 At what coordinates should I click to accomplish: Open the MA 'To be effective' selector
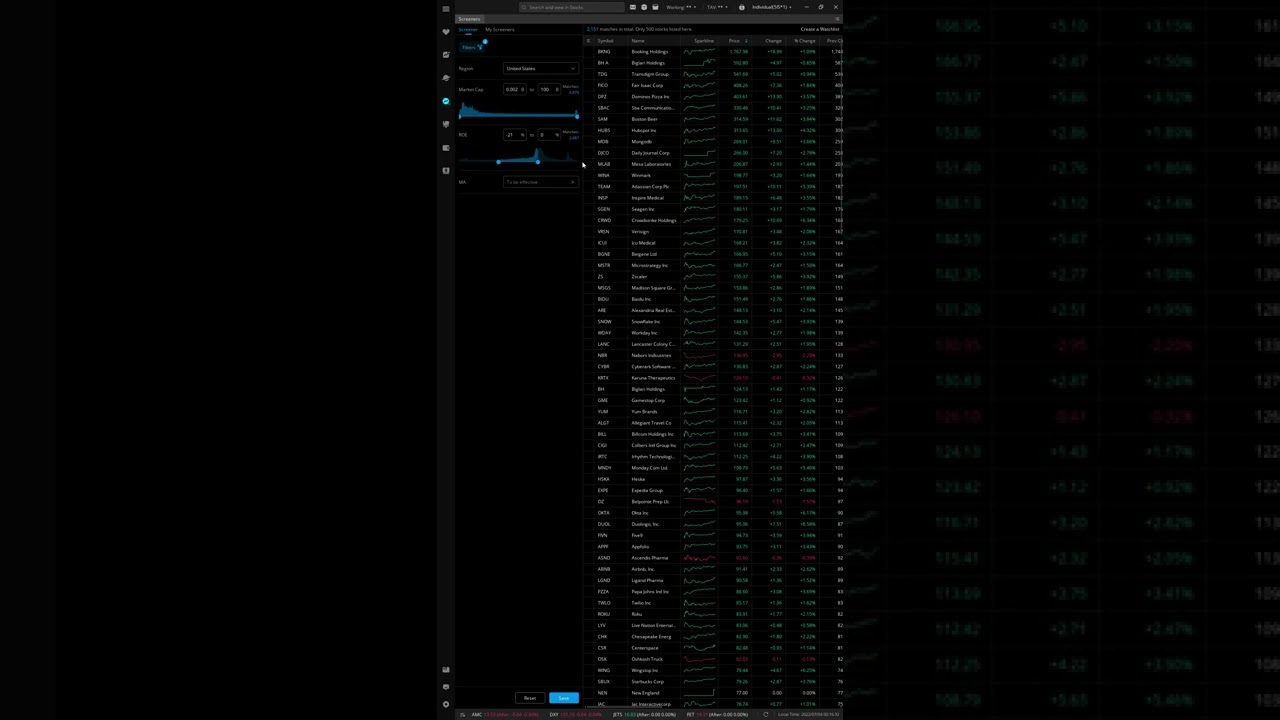pos(541,182)
